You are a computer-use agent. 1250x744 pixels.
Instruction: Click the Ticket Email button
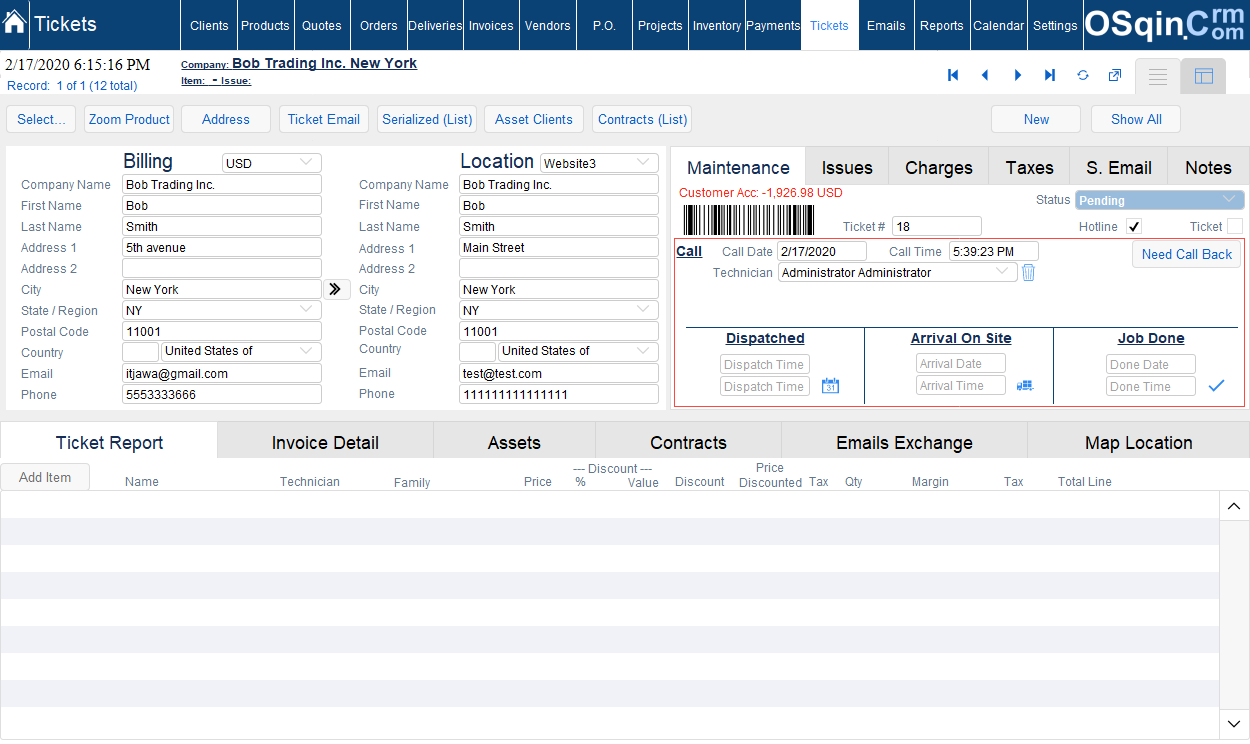tap(324, 119)
